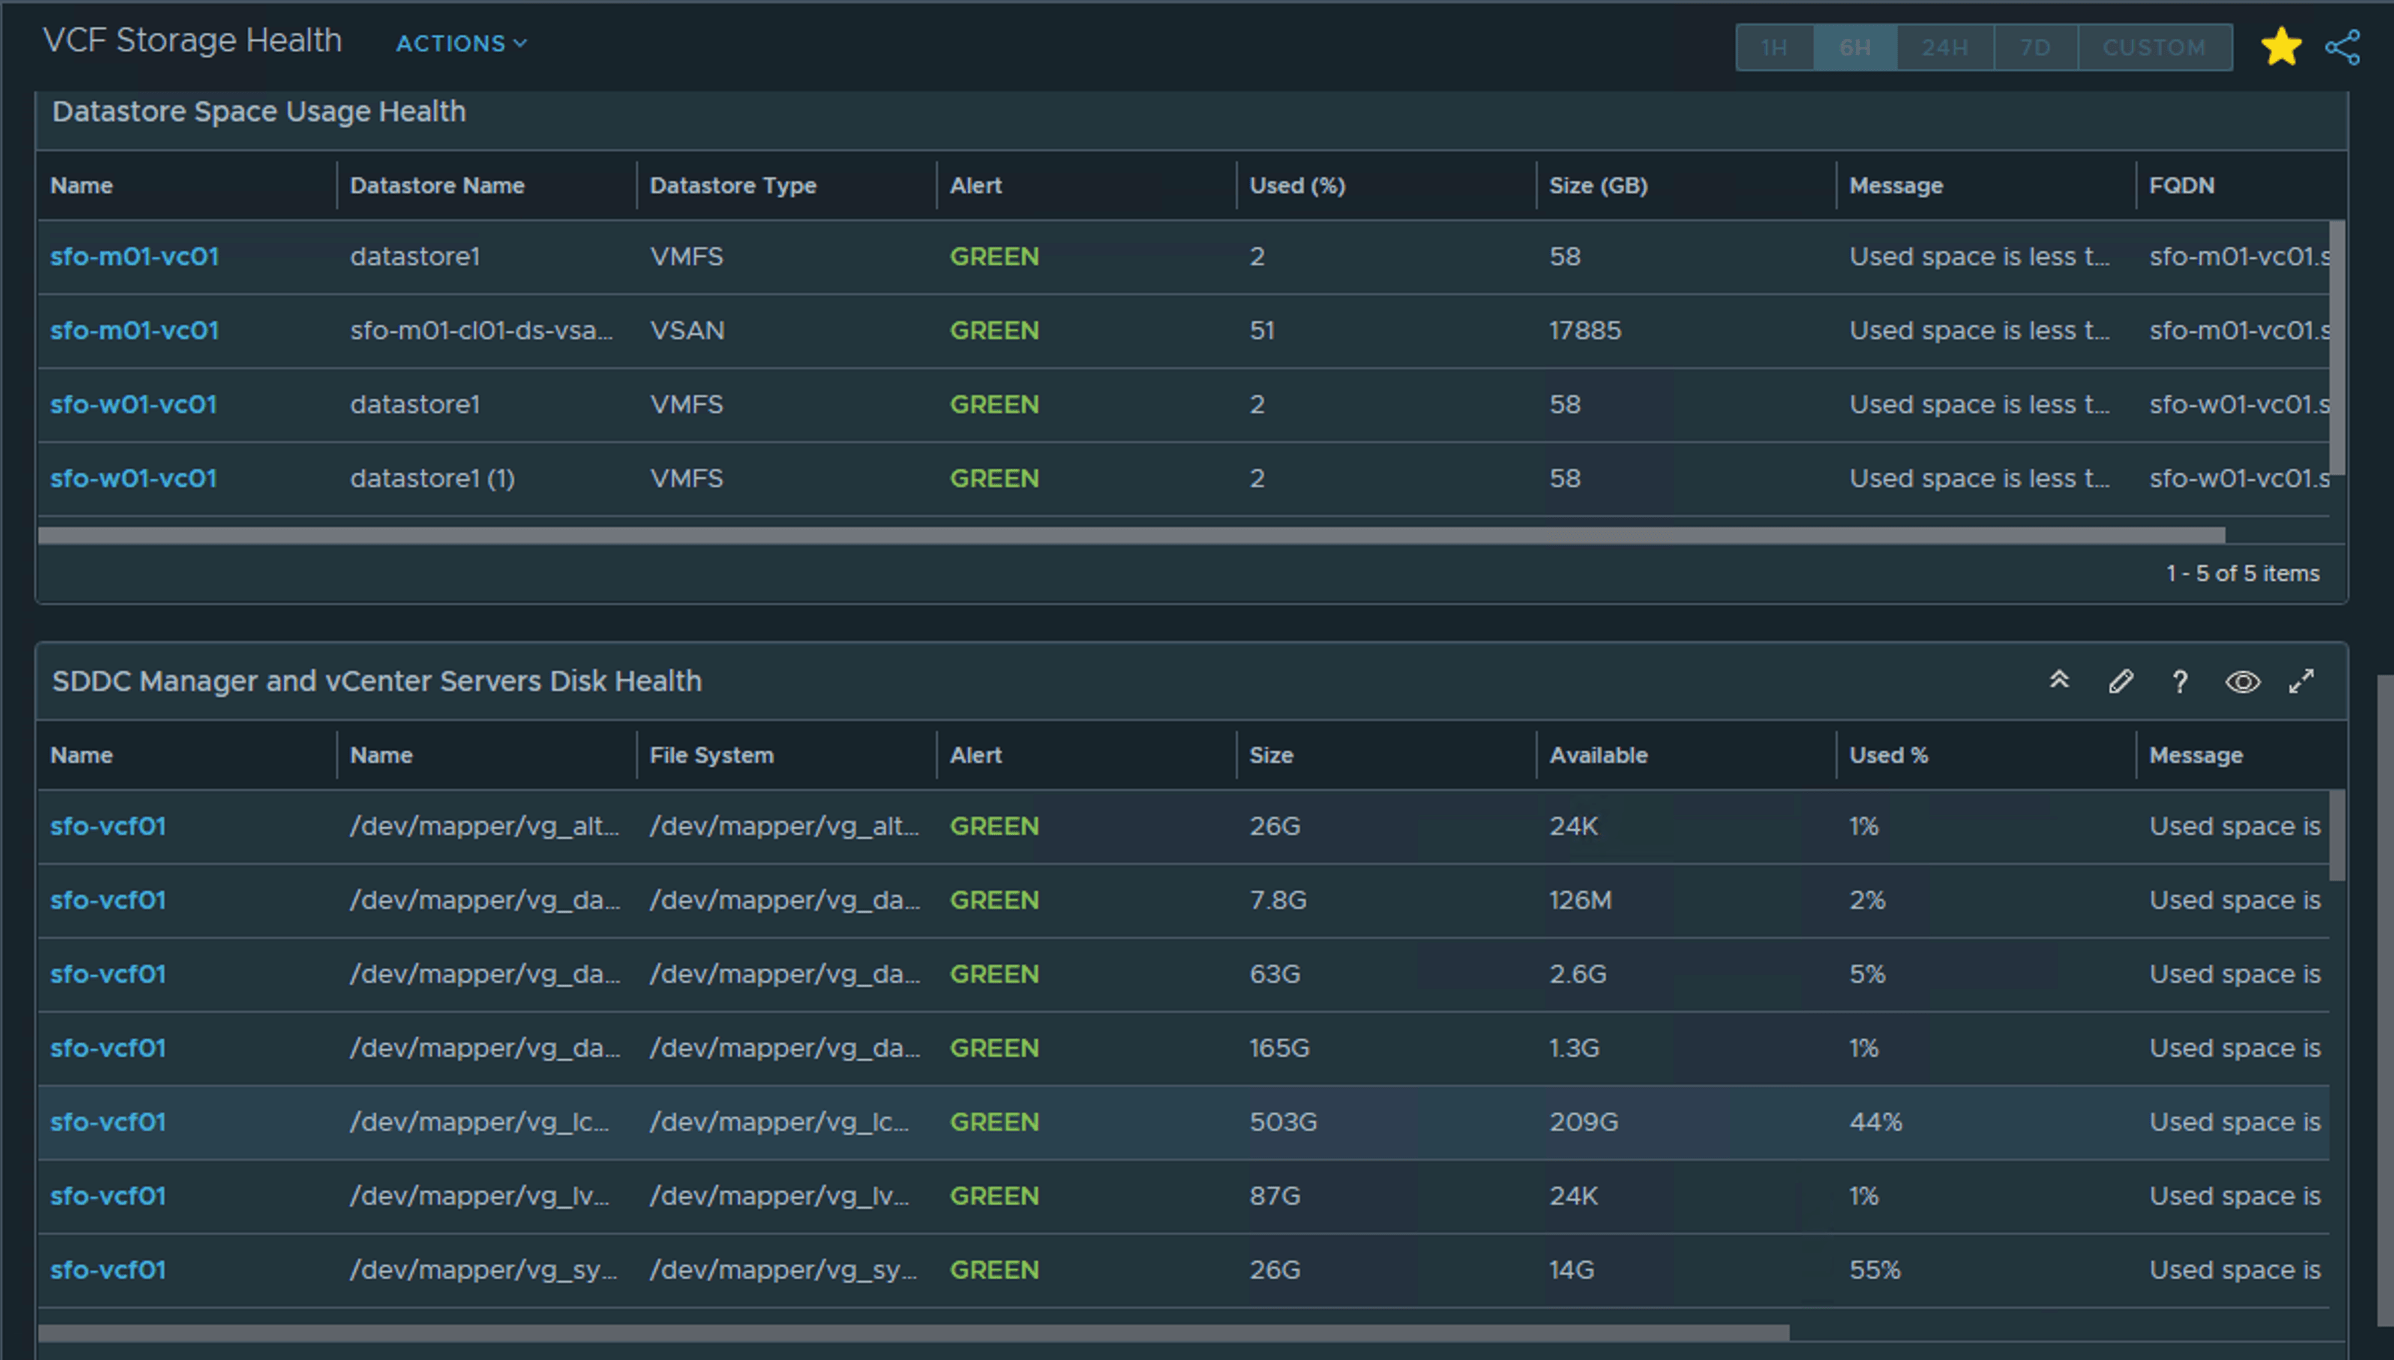Click the yellow favorite star icon
The image size is (2394, 1360).
(x=2280, y=47)
